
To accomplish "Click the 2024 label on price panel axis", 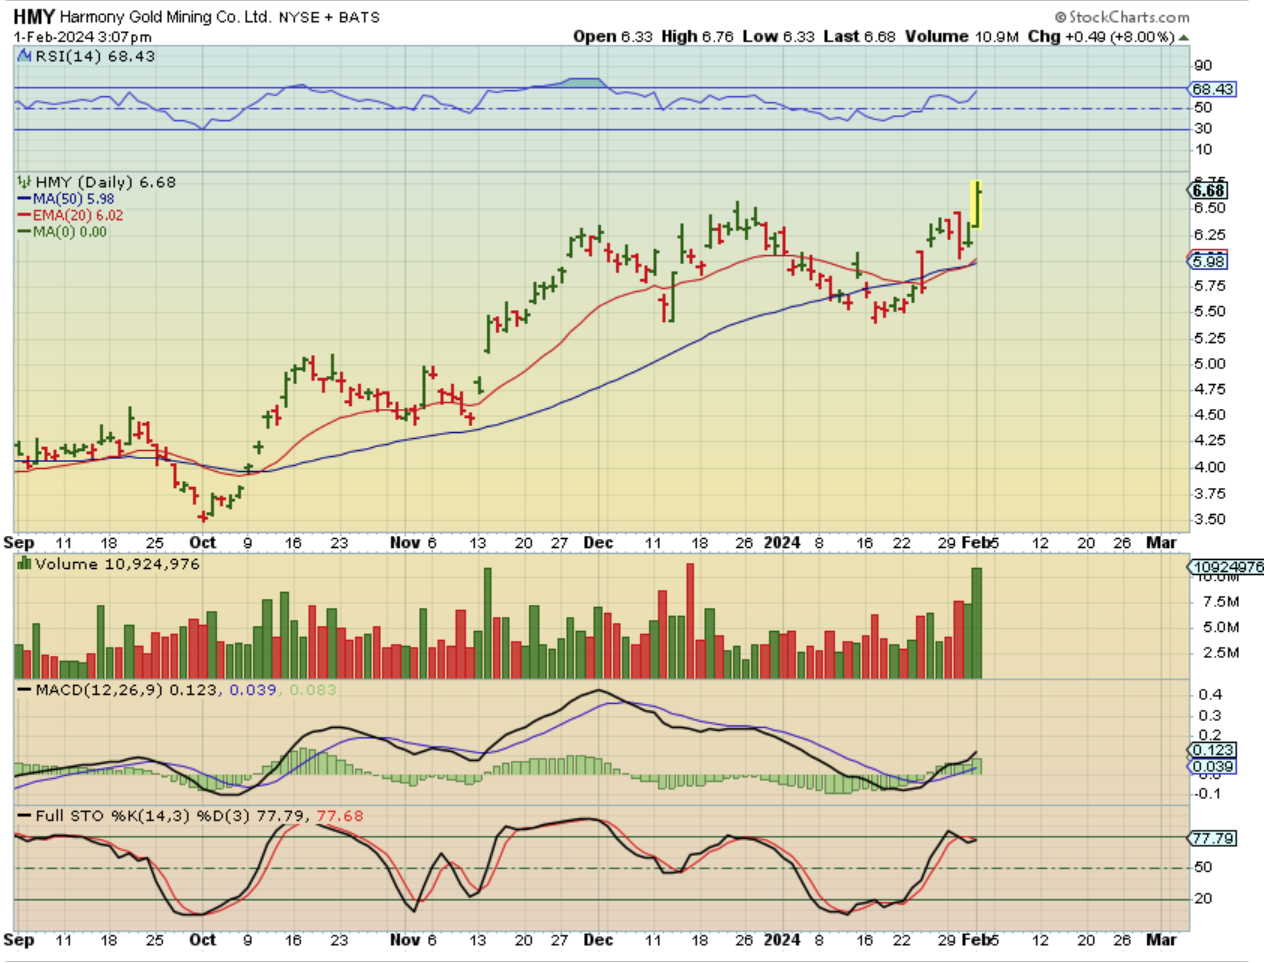I will point(782,542).
